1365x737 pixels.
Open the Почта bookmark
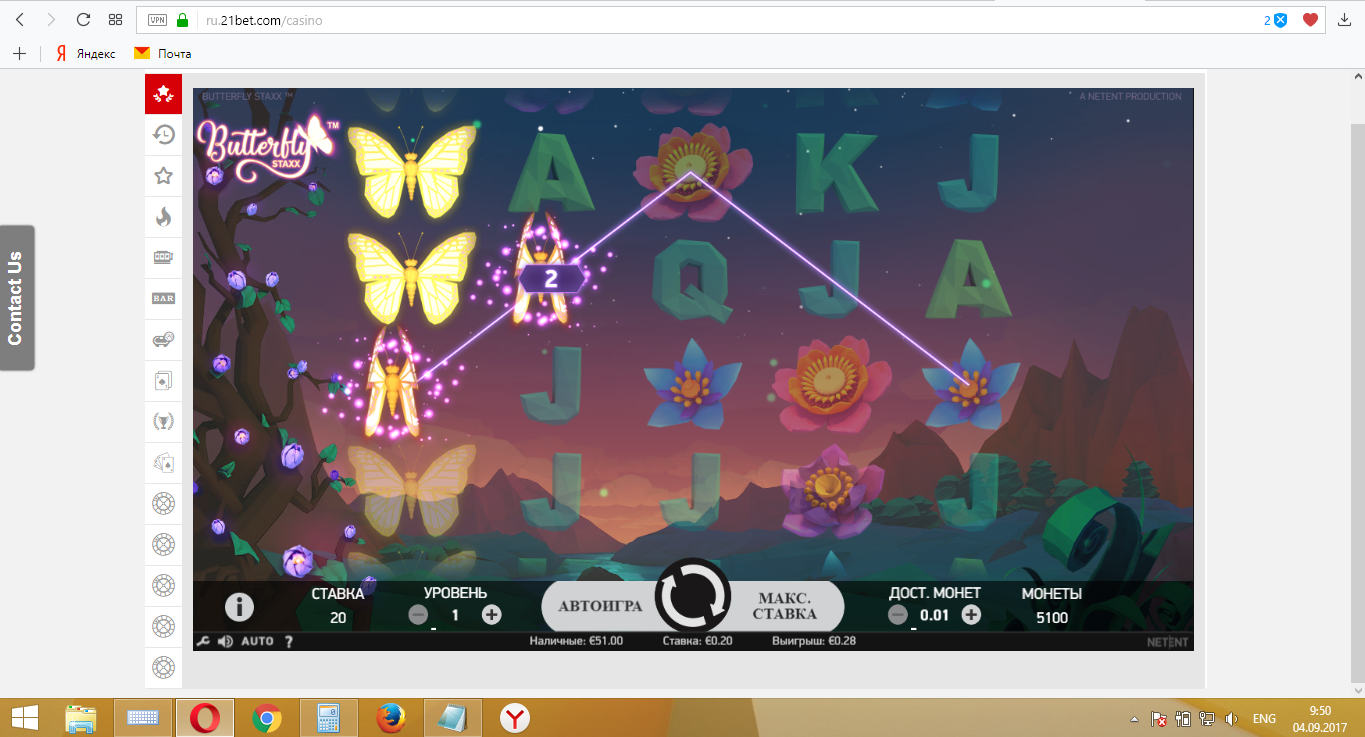click(x=163, y=53)
